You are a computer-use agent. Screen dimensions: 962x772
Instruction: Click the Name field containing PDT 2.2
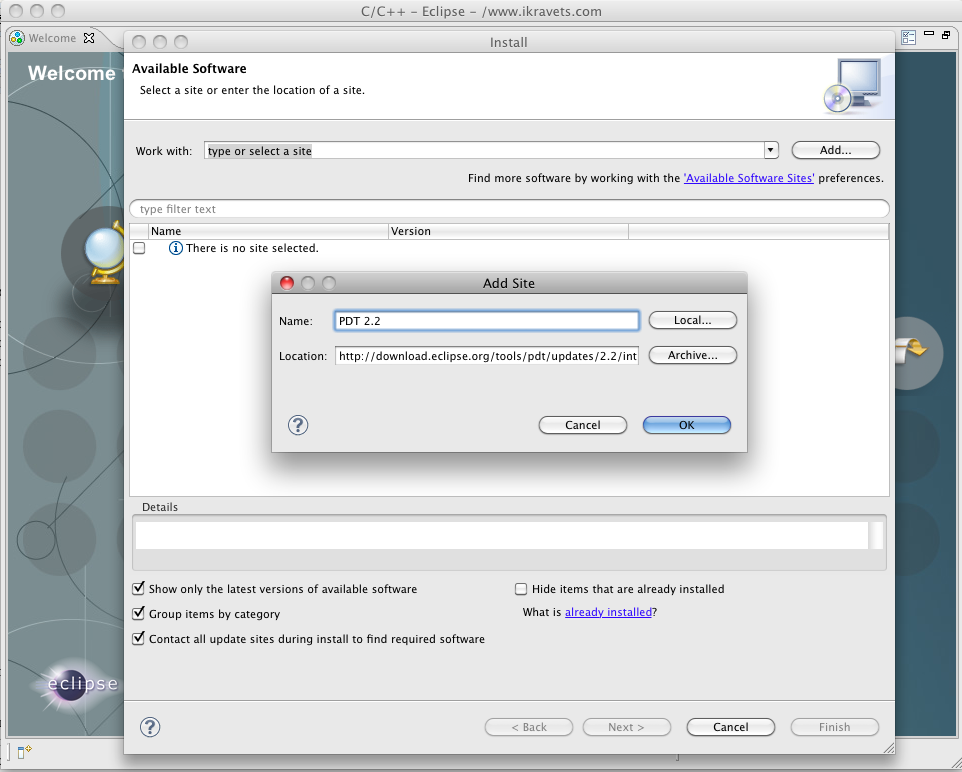(487, 321)
